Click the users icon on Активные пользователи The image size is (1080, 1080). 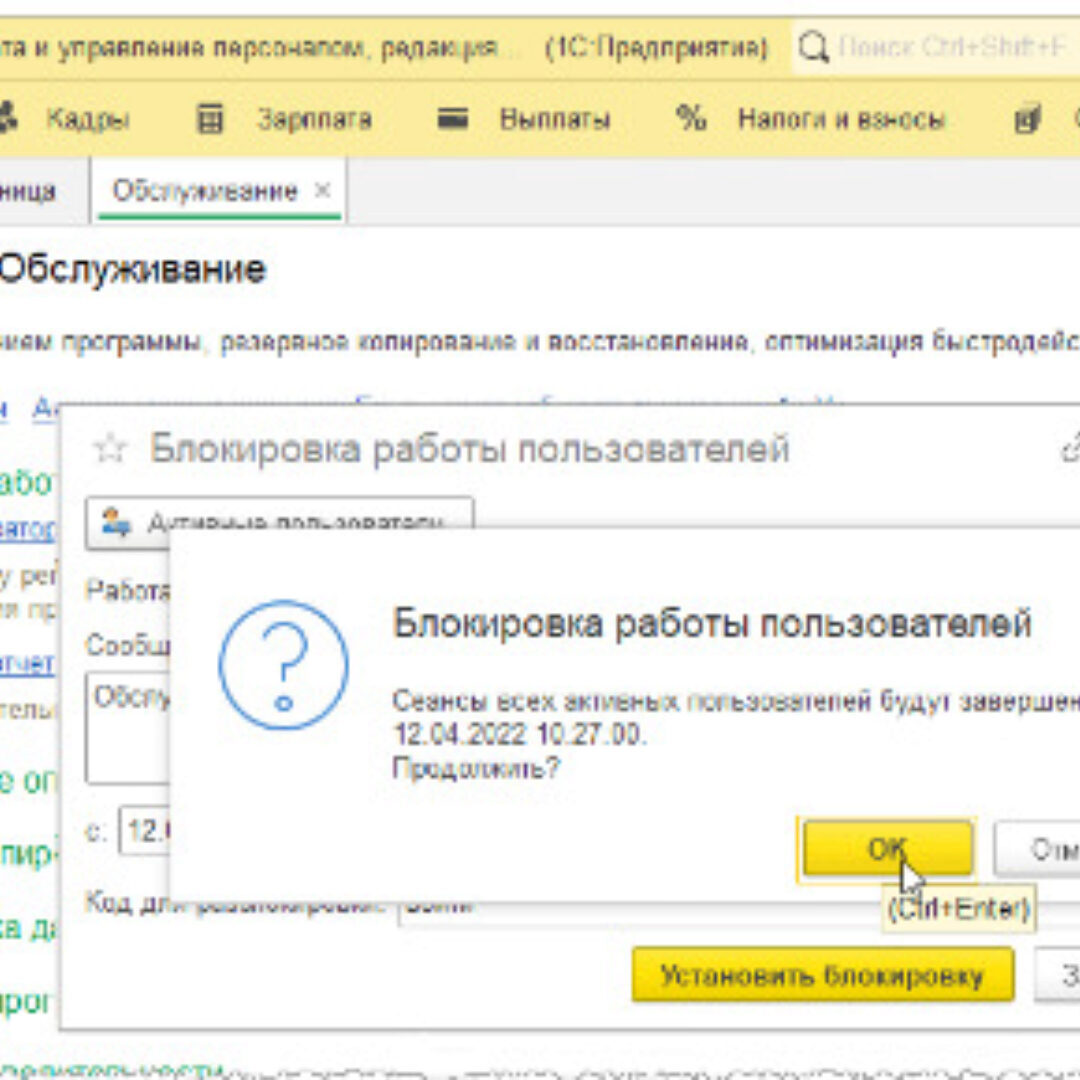pyautogui.click(x=117, y=523)
